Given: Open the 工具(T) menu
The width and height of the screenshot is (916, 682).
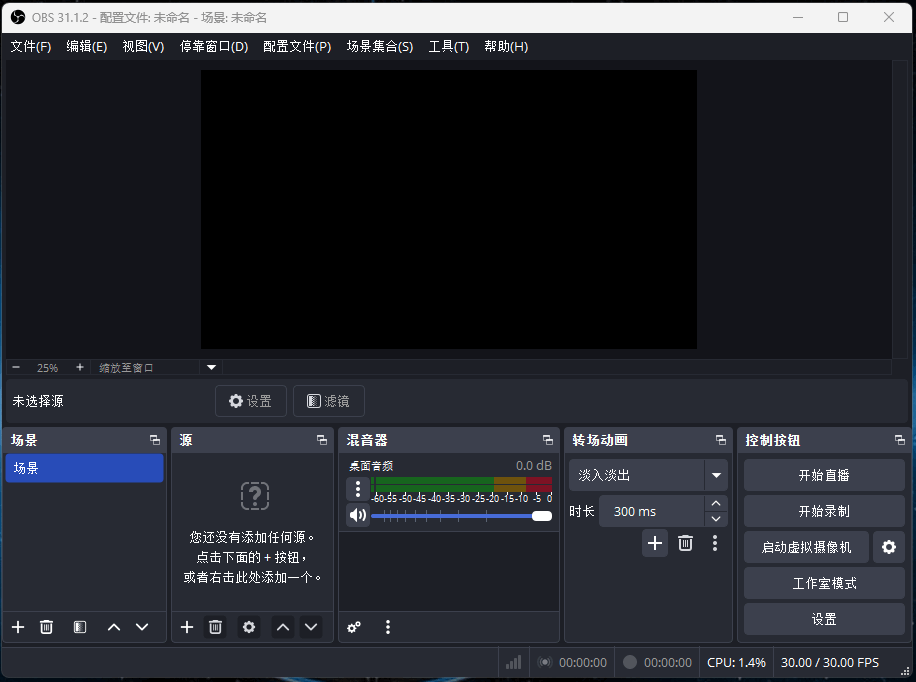Looking at the screenshot, I should [x=449, y=47].
